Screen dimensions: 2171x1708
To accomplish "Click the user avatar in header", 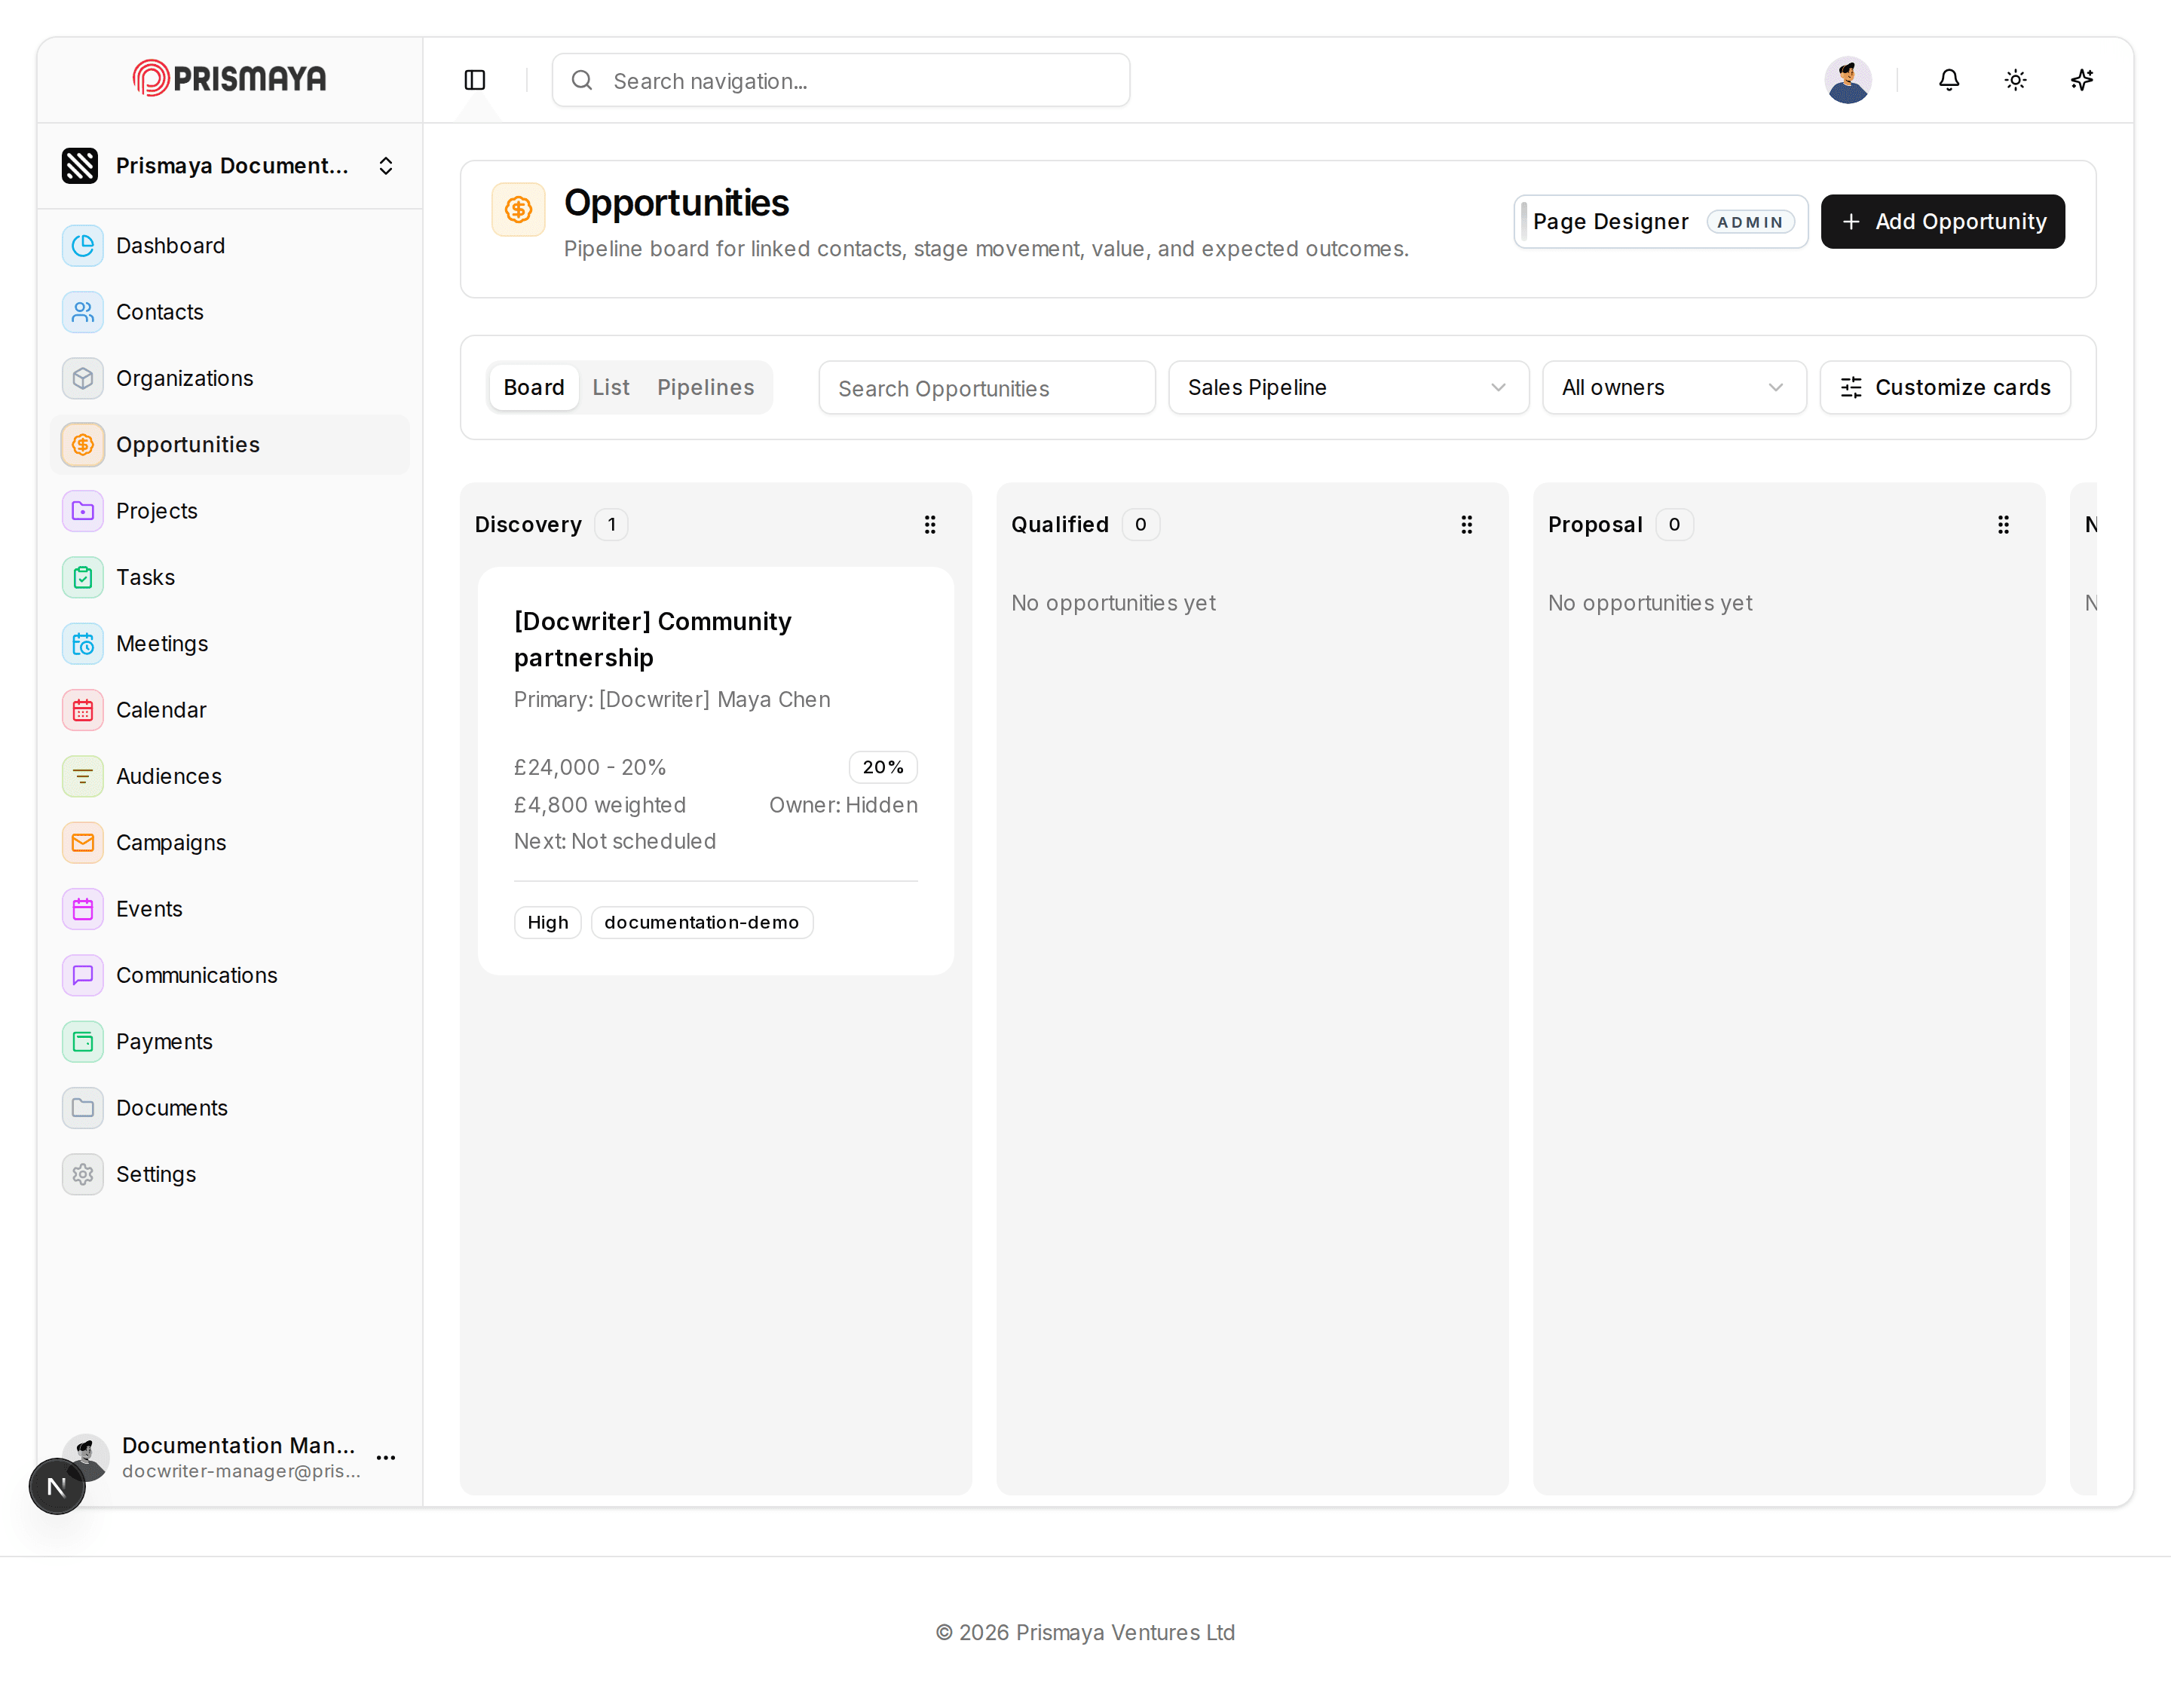I will [1848, 80].
